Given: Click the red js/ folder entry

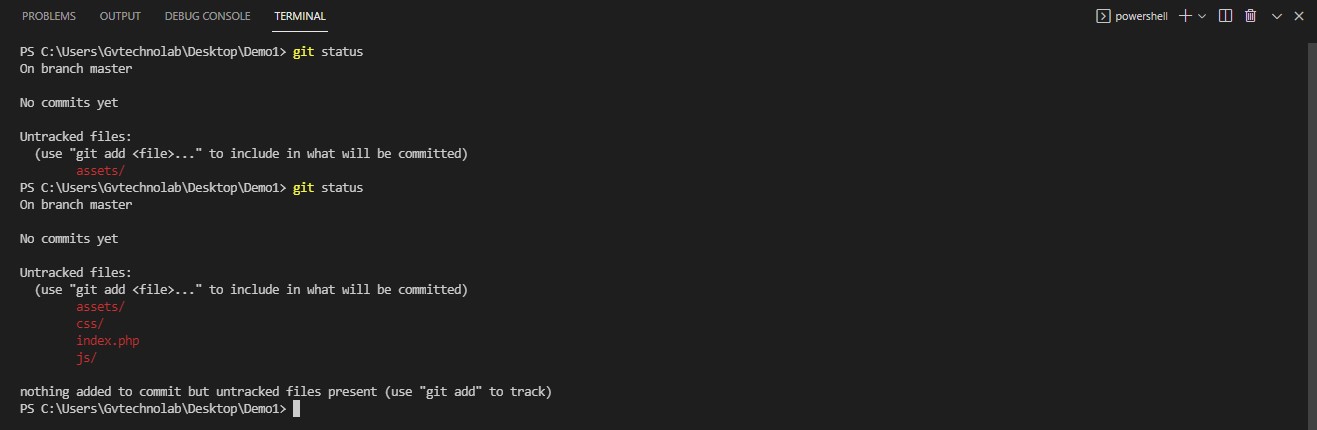Looking at the screenshot, I should 87,358.
